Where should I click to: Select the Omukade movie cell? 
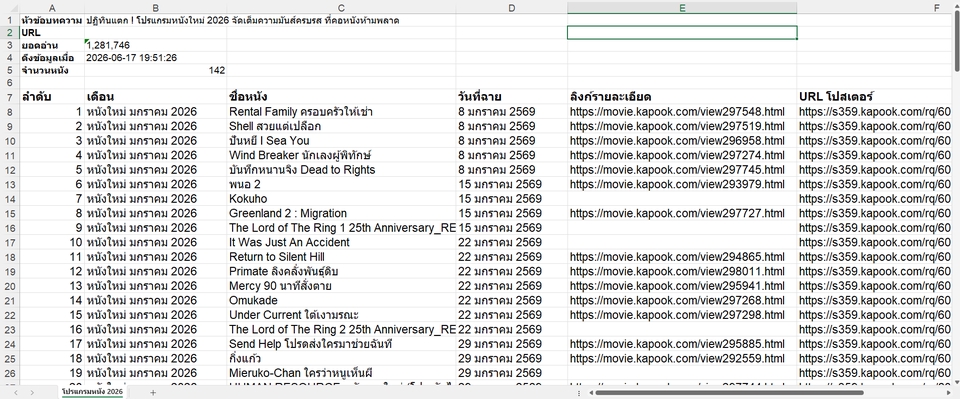tap(341, 300)
